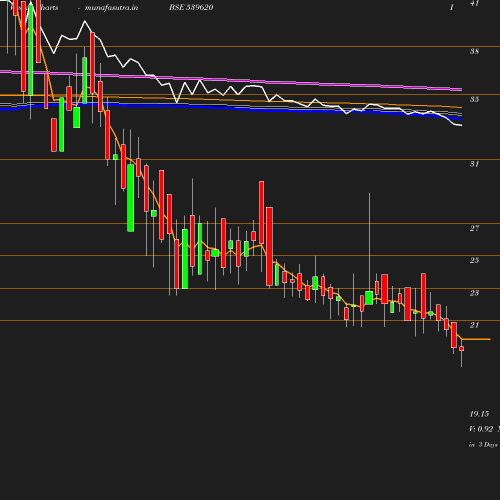The image size is (500, 500).
Task: Click the 41 price axis label
Action: tap(474, 3)
